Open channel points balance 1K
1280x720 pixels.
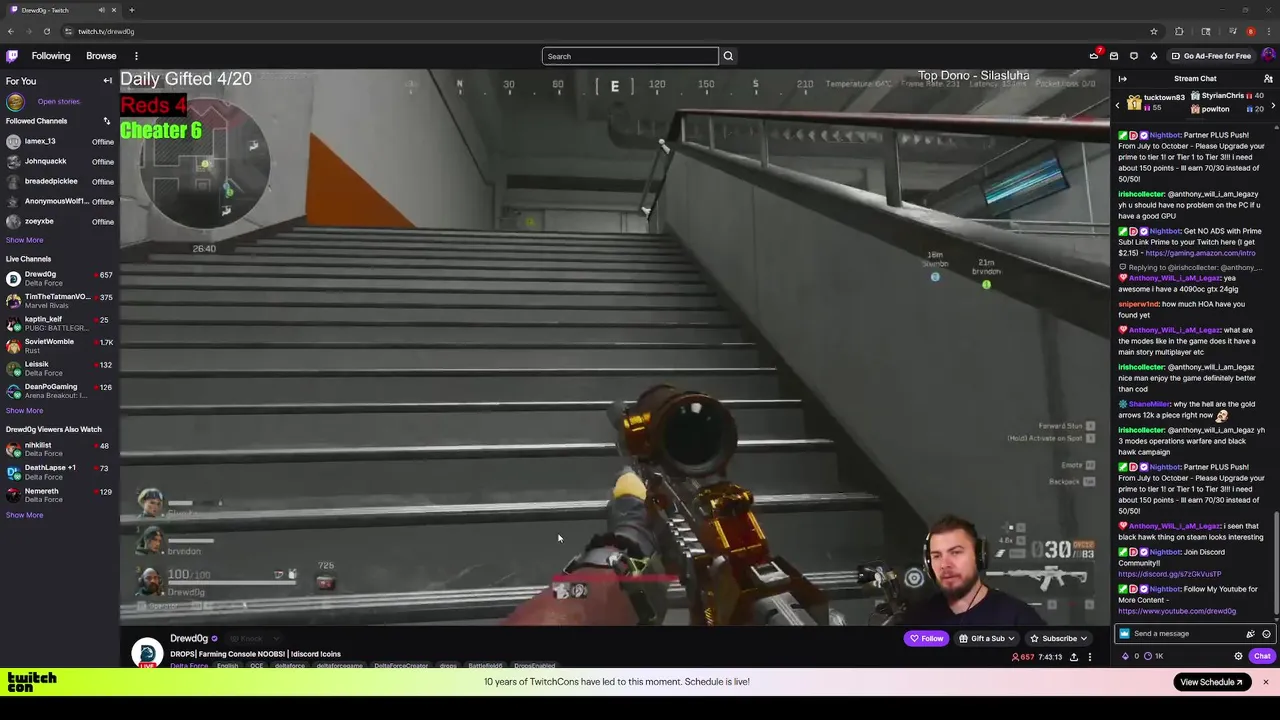(1154, 656)
